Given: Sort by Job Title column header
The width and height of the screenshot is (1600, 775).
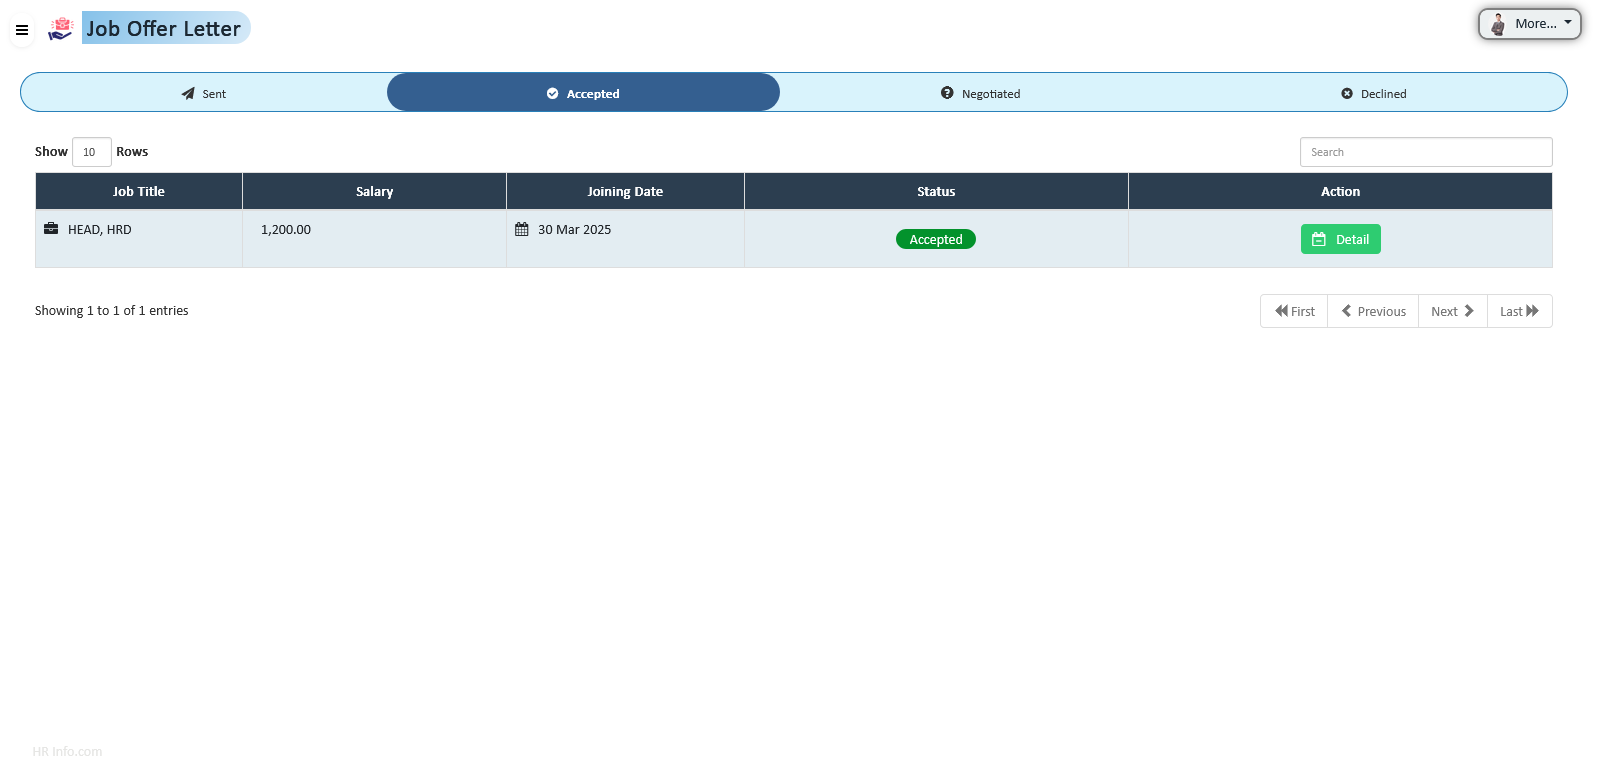Looking at the screenshot, I should [139, 191].
